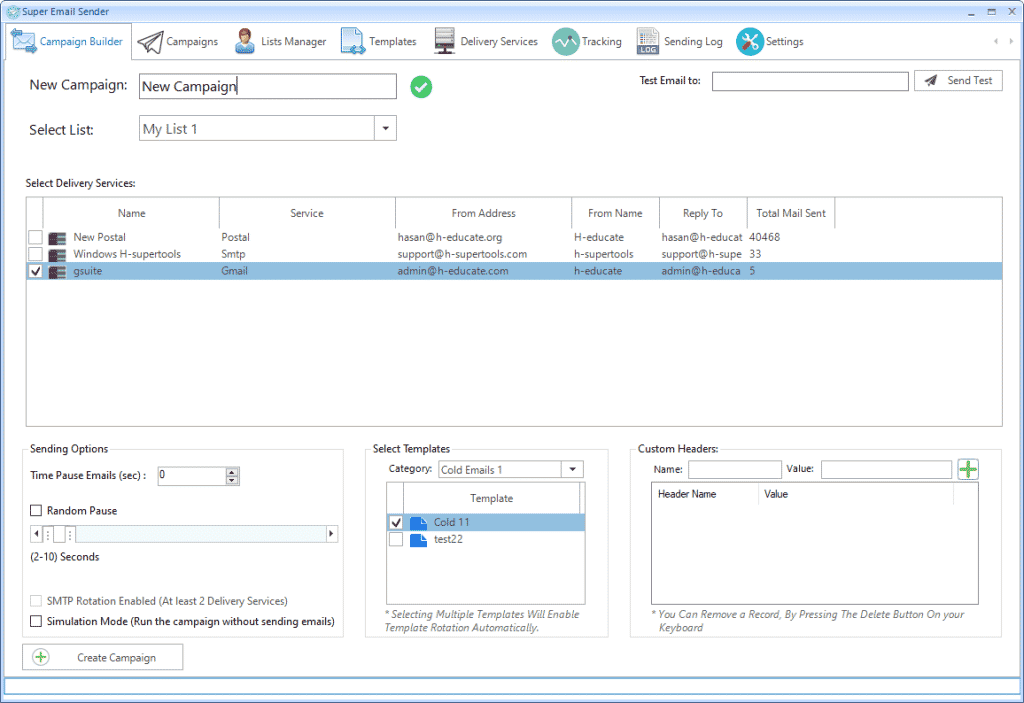The width and height of the screenshot is (1024, 703).
Task: Click inside the Test Email to field
Action: [810, 80]
